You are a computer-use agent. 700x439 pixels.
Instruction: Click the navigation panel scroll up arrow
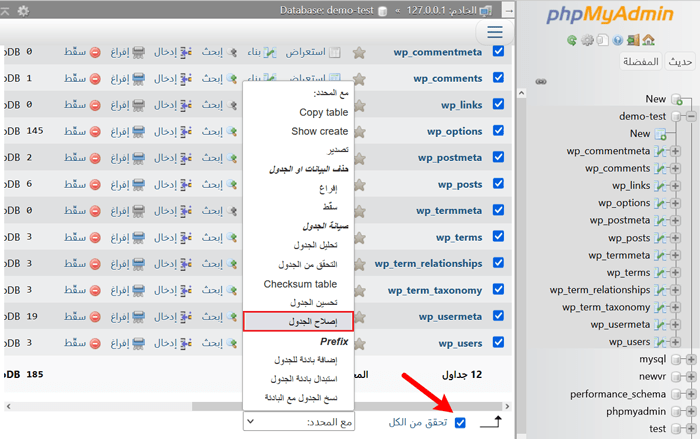pos(521,93)
